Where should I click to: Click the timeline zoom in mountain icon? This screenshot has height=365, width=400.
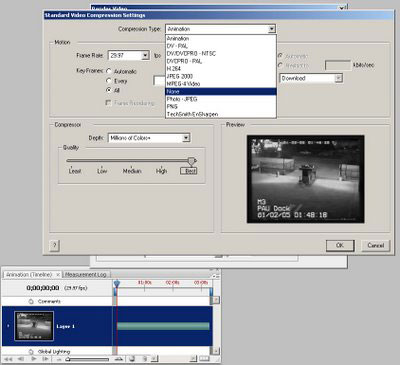point(119,359)
